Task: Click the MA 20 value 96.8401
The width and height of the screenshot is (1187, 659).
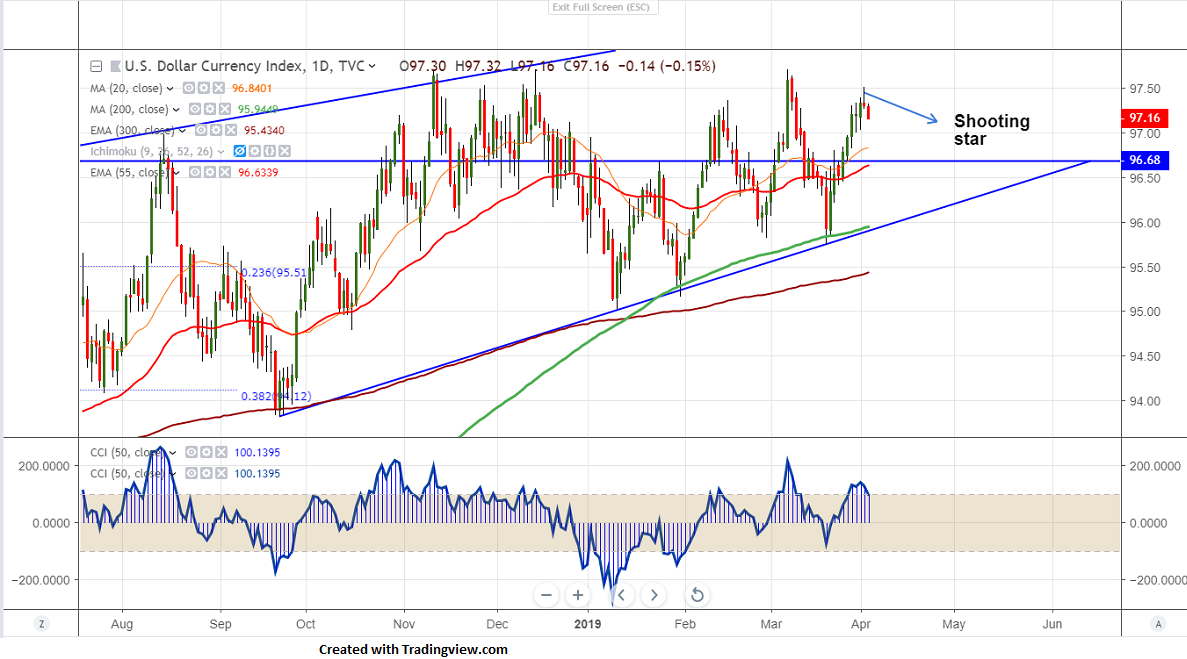Action: 252,89
